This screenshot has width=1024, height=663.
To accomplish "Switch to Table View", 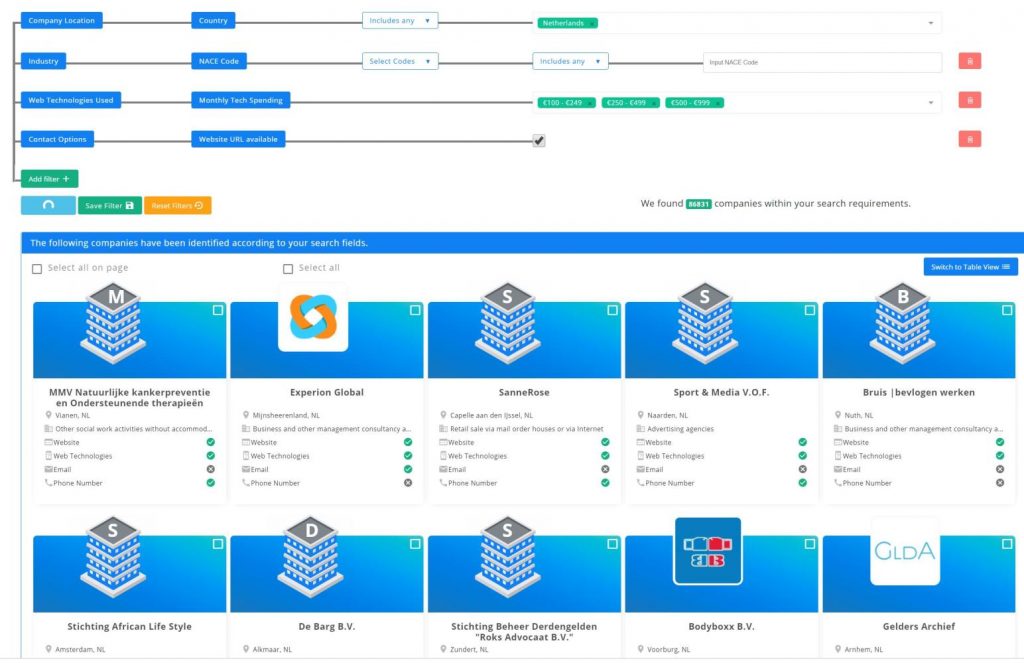I will 970,267.
